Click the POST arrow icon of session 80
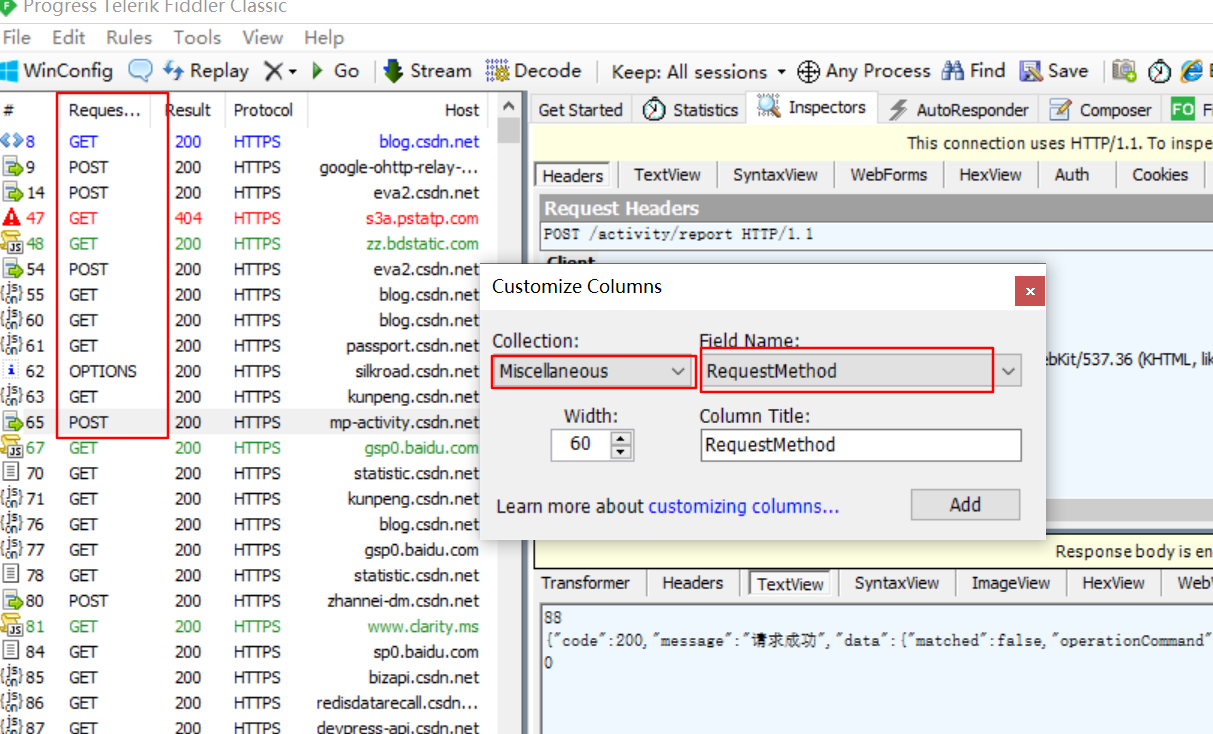This screenshot has height=734, width=1213. pos(12,600)
